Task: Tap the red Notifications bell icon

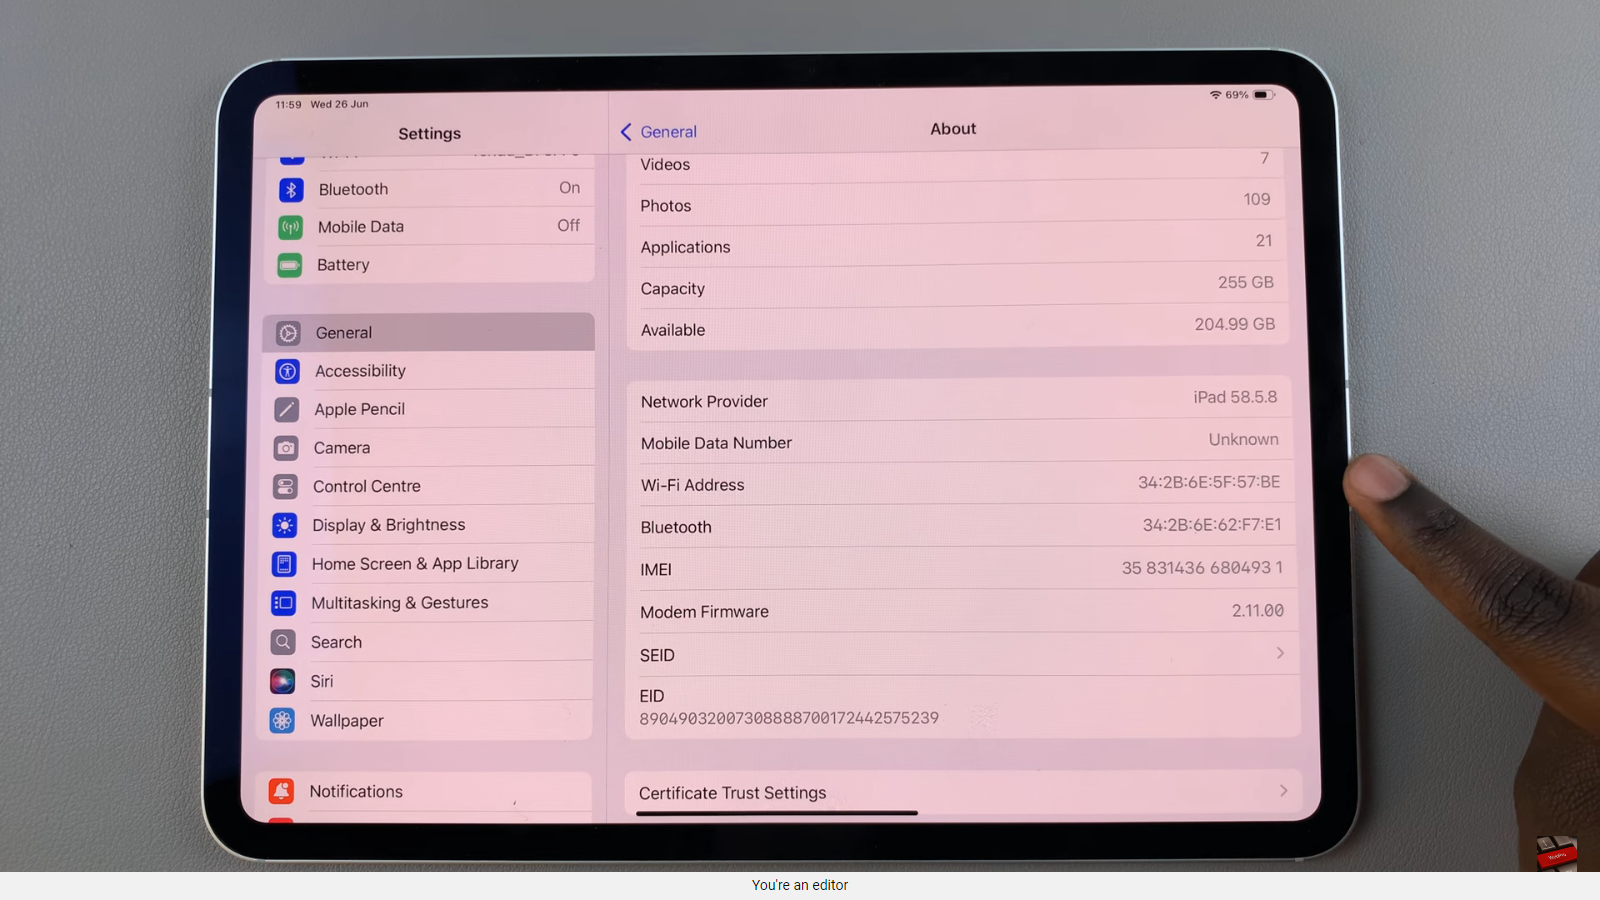Action: click(x=281, y=792)
